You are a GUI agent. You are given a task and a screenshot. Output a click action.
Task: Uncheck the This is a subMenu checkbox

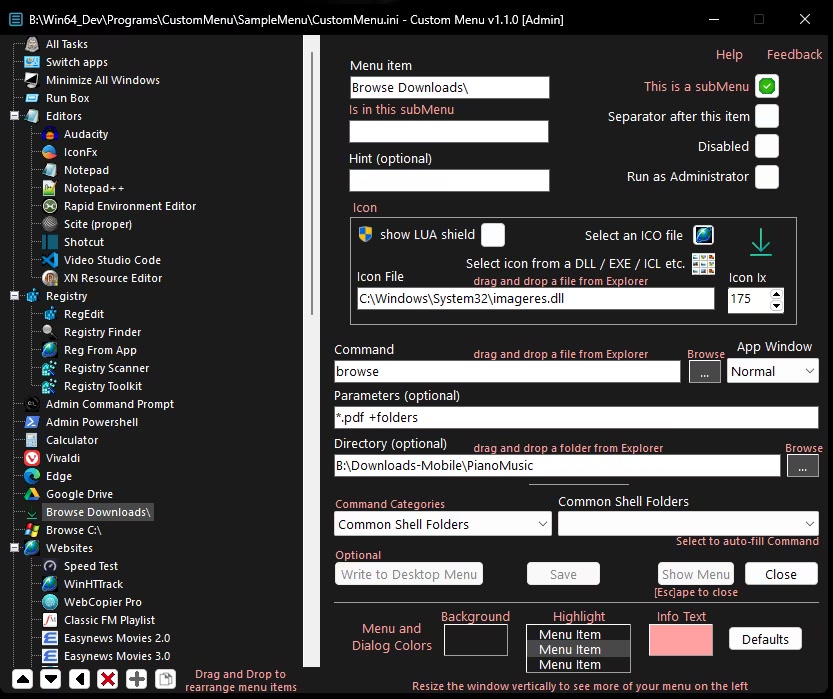(767, 86)
